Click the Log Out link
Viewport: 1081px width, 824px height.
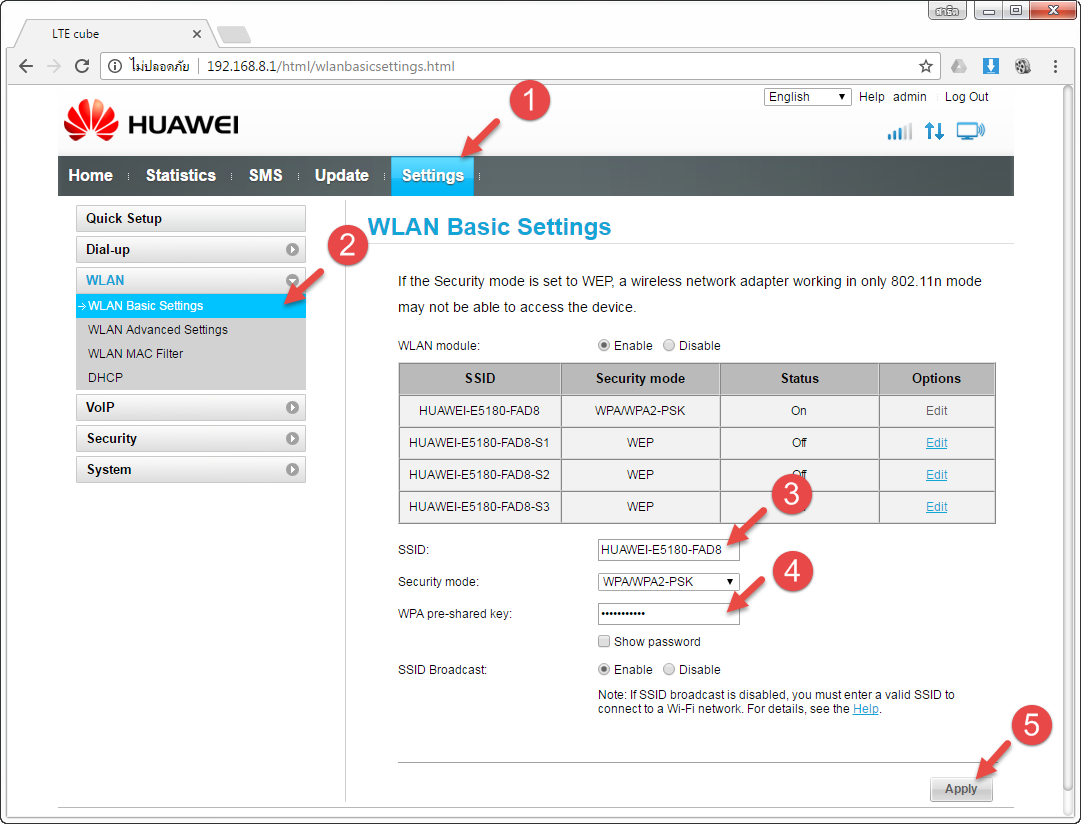(966, 97)
